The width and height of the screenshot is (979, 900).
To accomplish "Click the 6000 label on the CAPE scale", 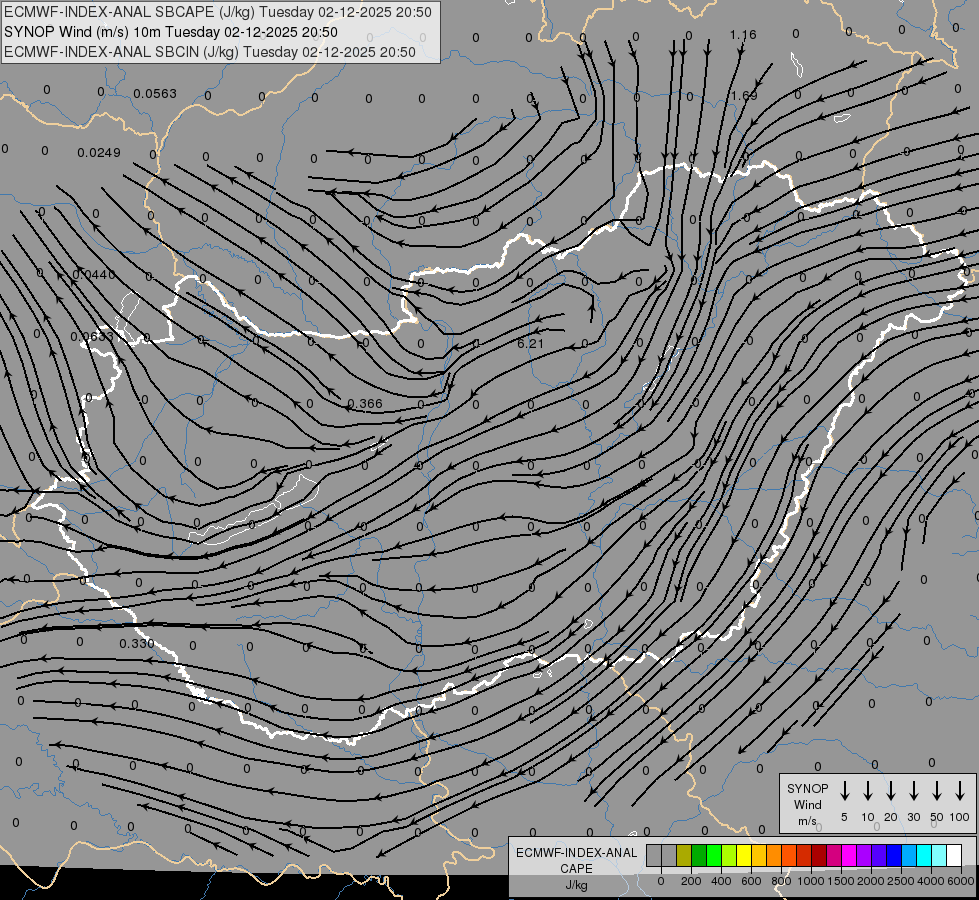I will coord(961,881).
